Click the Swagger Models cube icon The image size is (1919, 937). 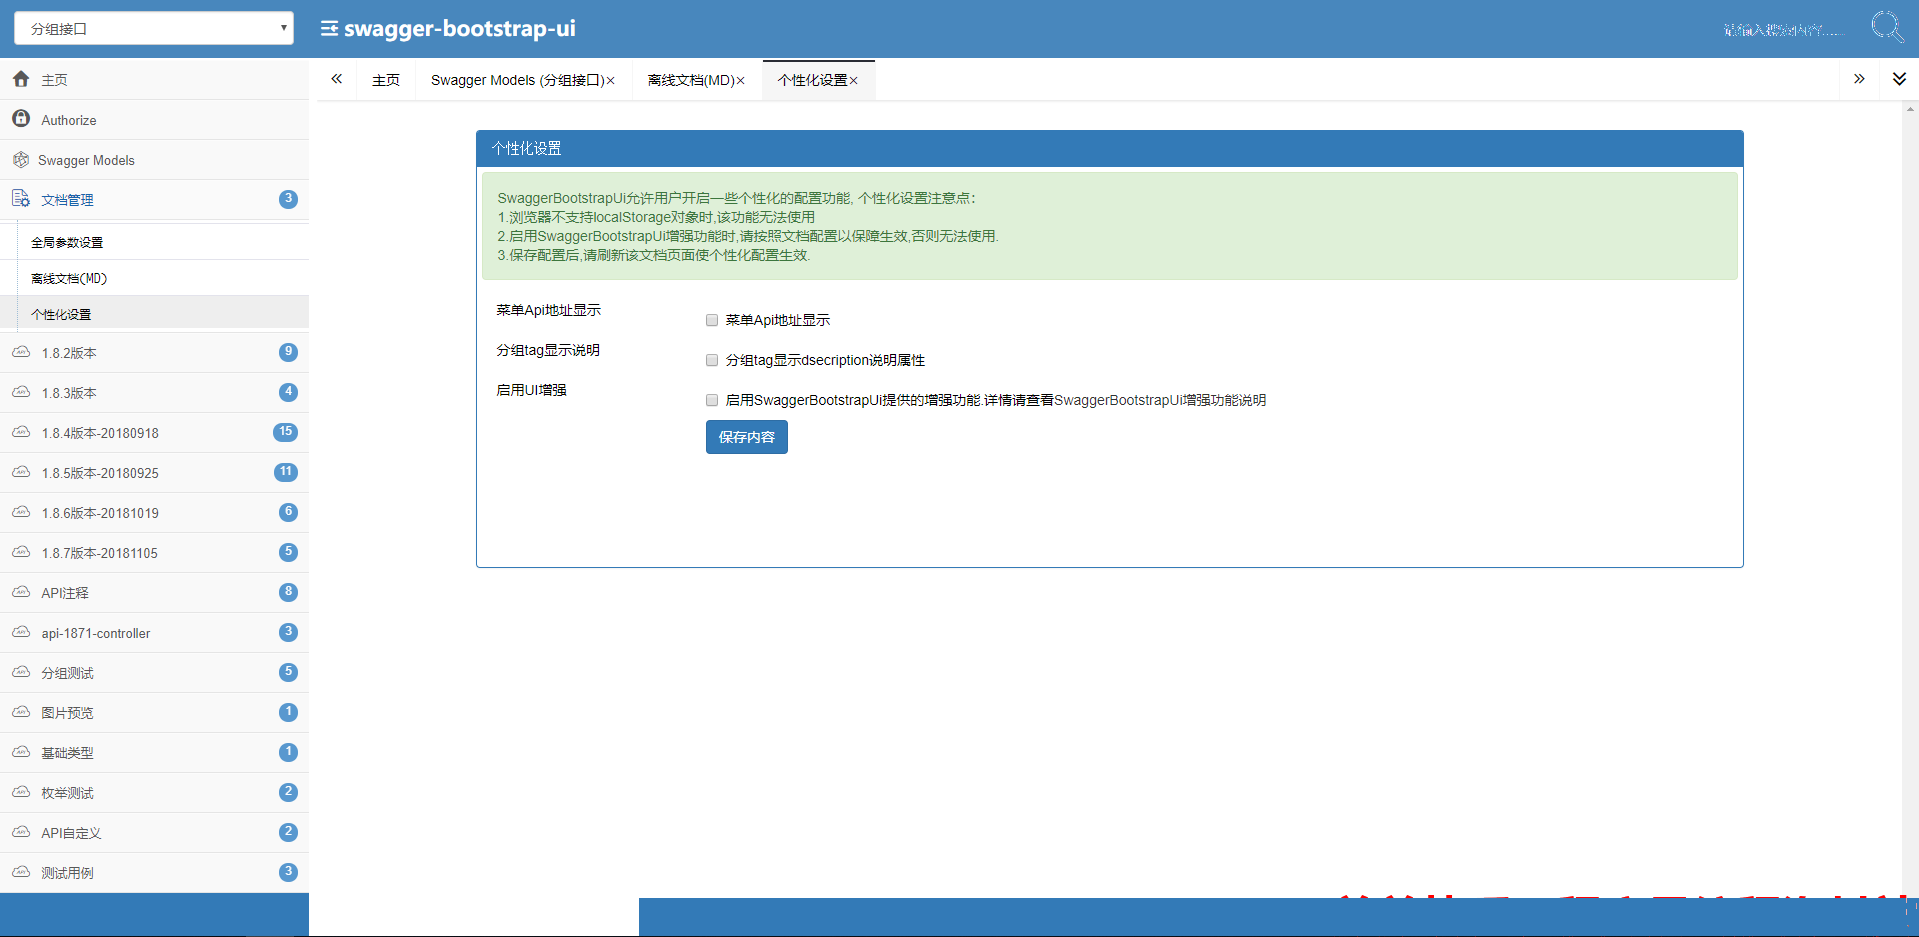(x=21, y=159)
